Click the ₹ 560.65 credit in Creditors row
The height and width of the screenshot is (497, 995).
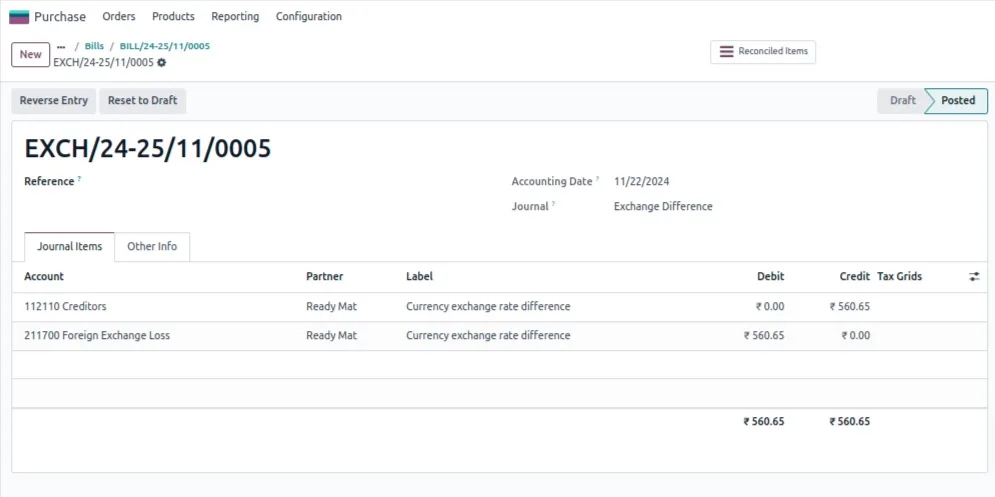pos(850,307)
